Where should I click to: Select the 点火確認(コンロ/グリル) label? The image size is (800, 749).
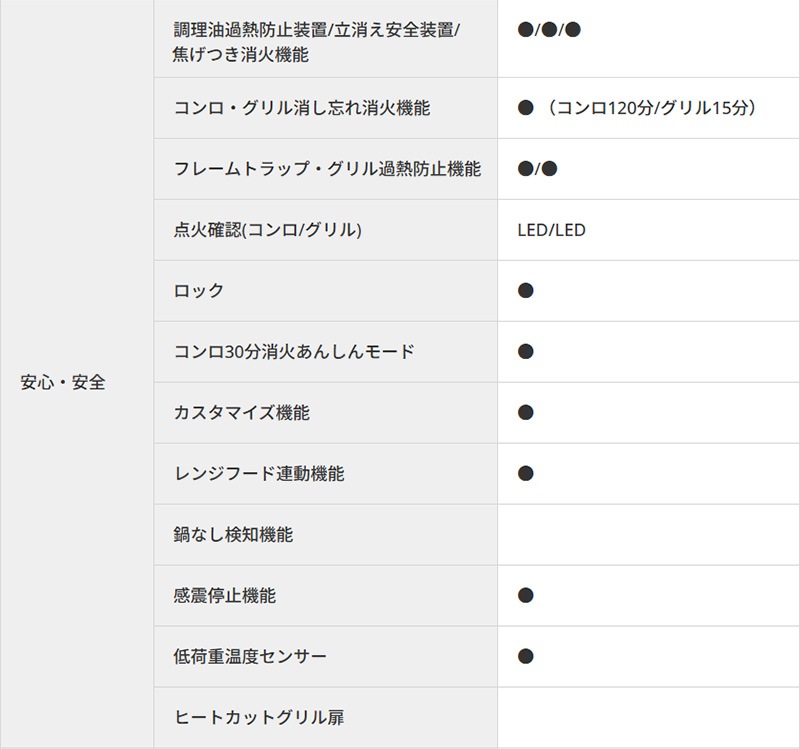point(267,230)
